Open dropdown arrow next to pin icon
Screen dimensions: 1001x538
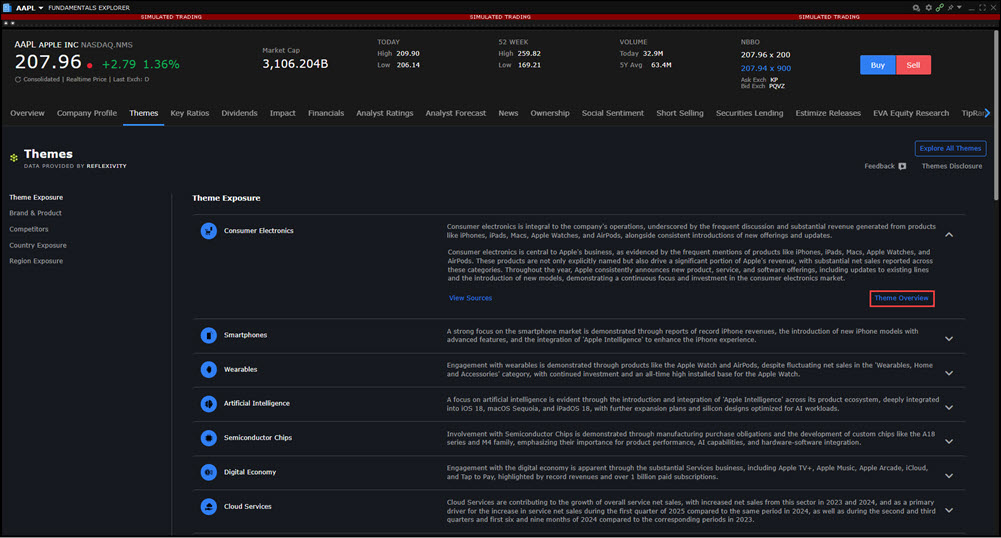960,8
